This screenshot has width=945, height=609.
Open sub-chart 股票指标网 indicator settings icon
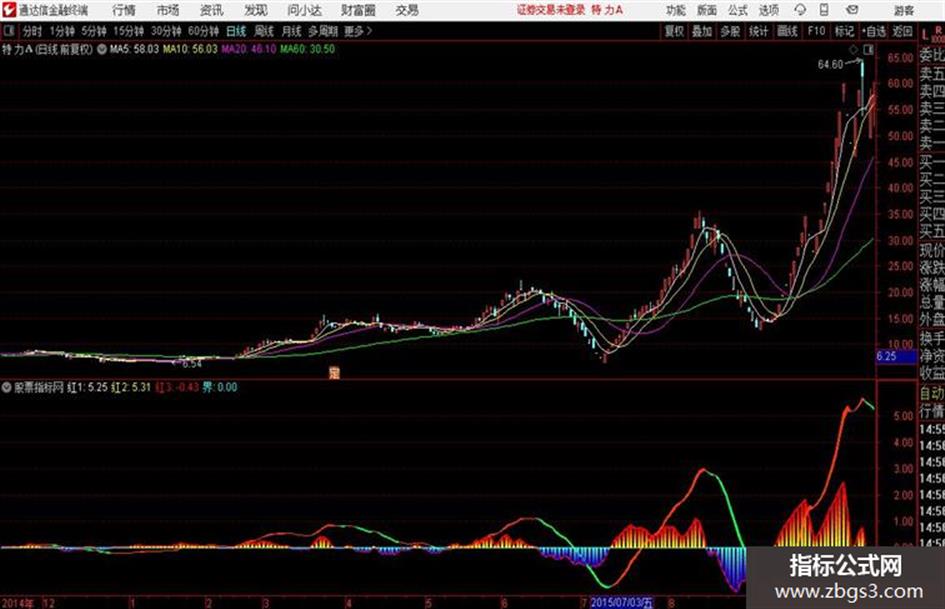tap(6, 388)
